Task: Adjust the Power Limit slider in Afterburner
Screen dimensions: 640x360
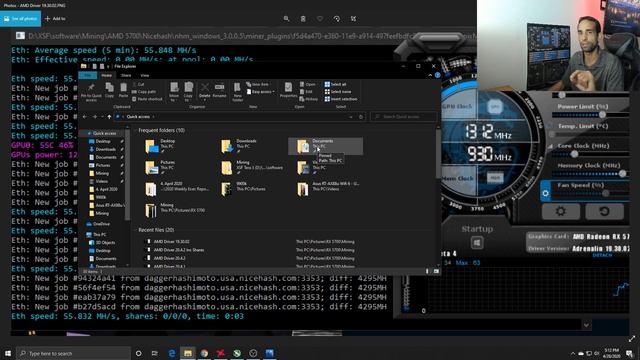Action: tap(602, 115)
